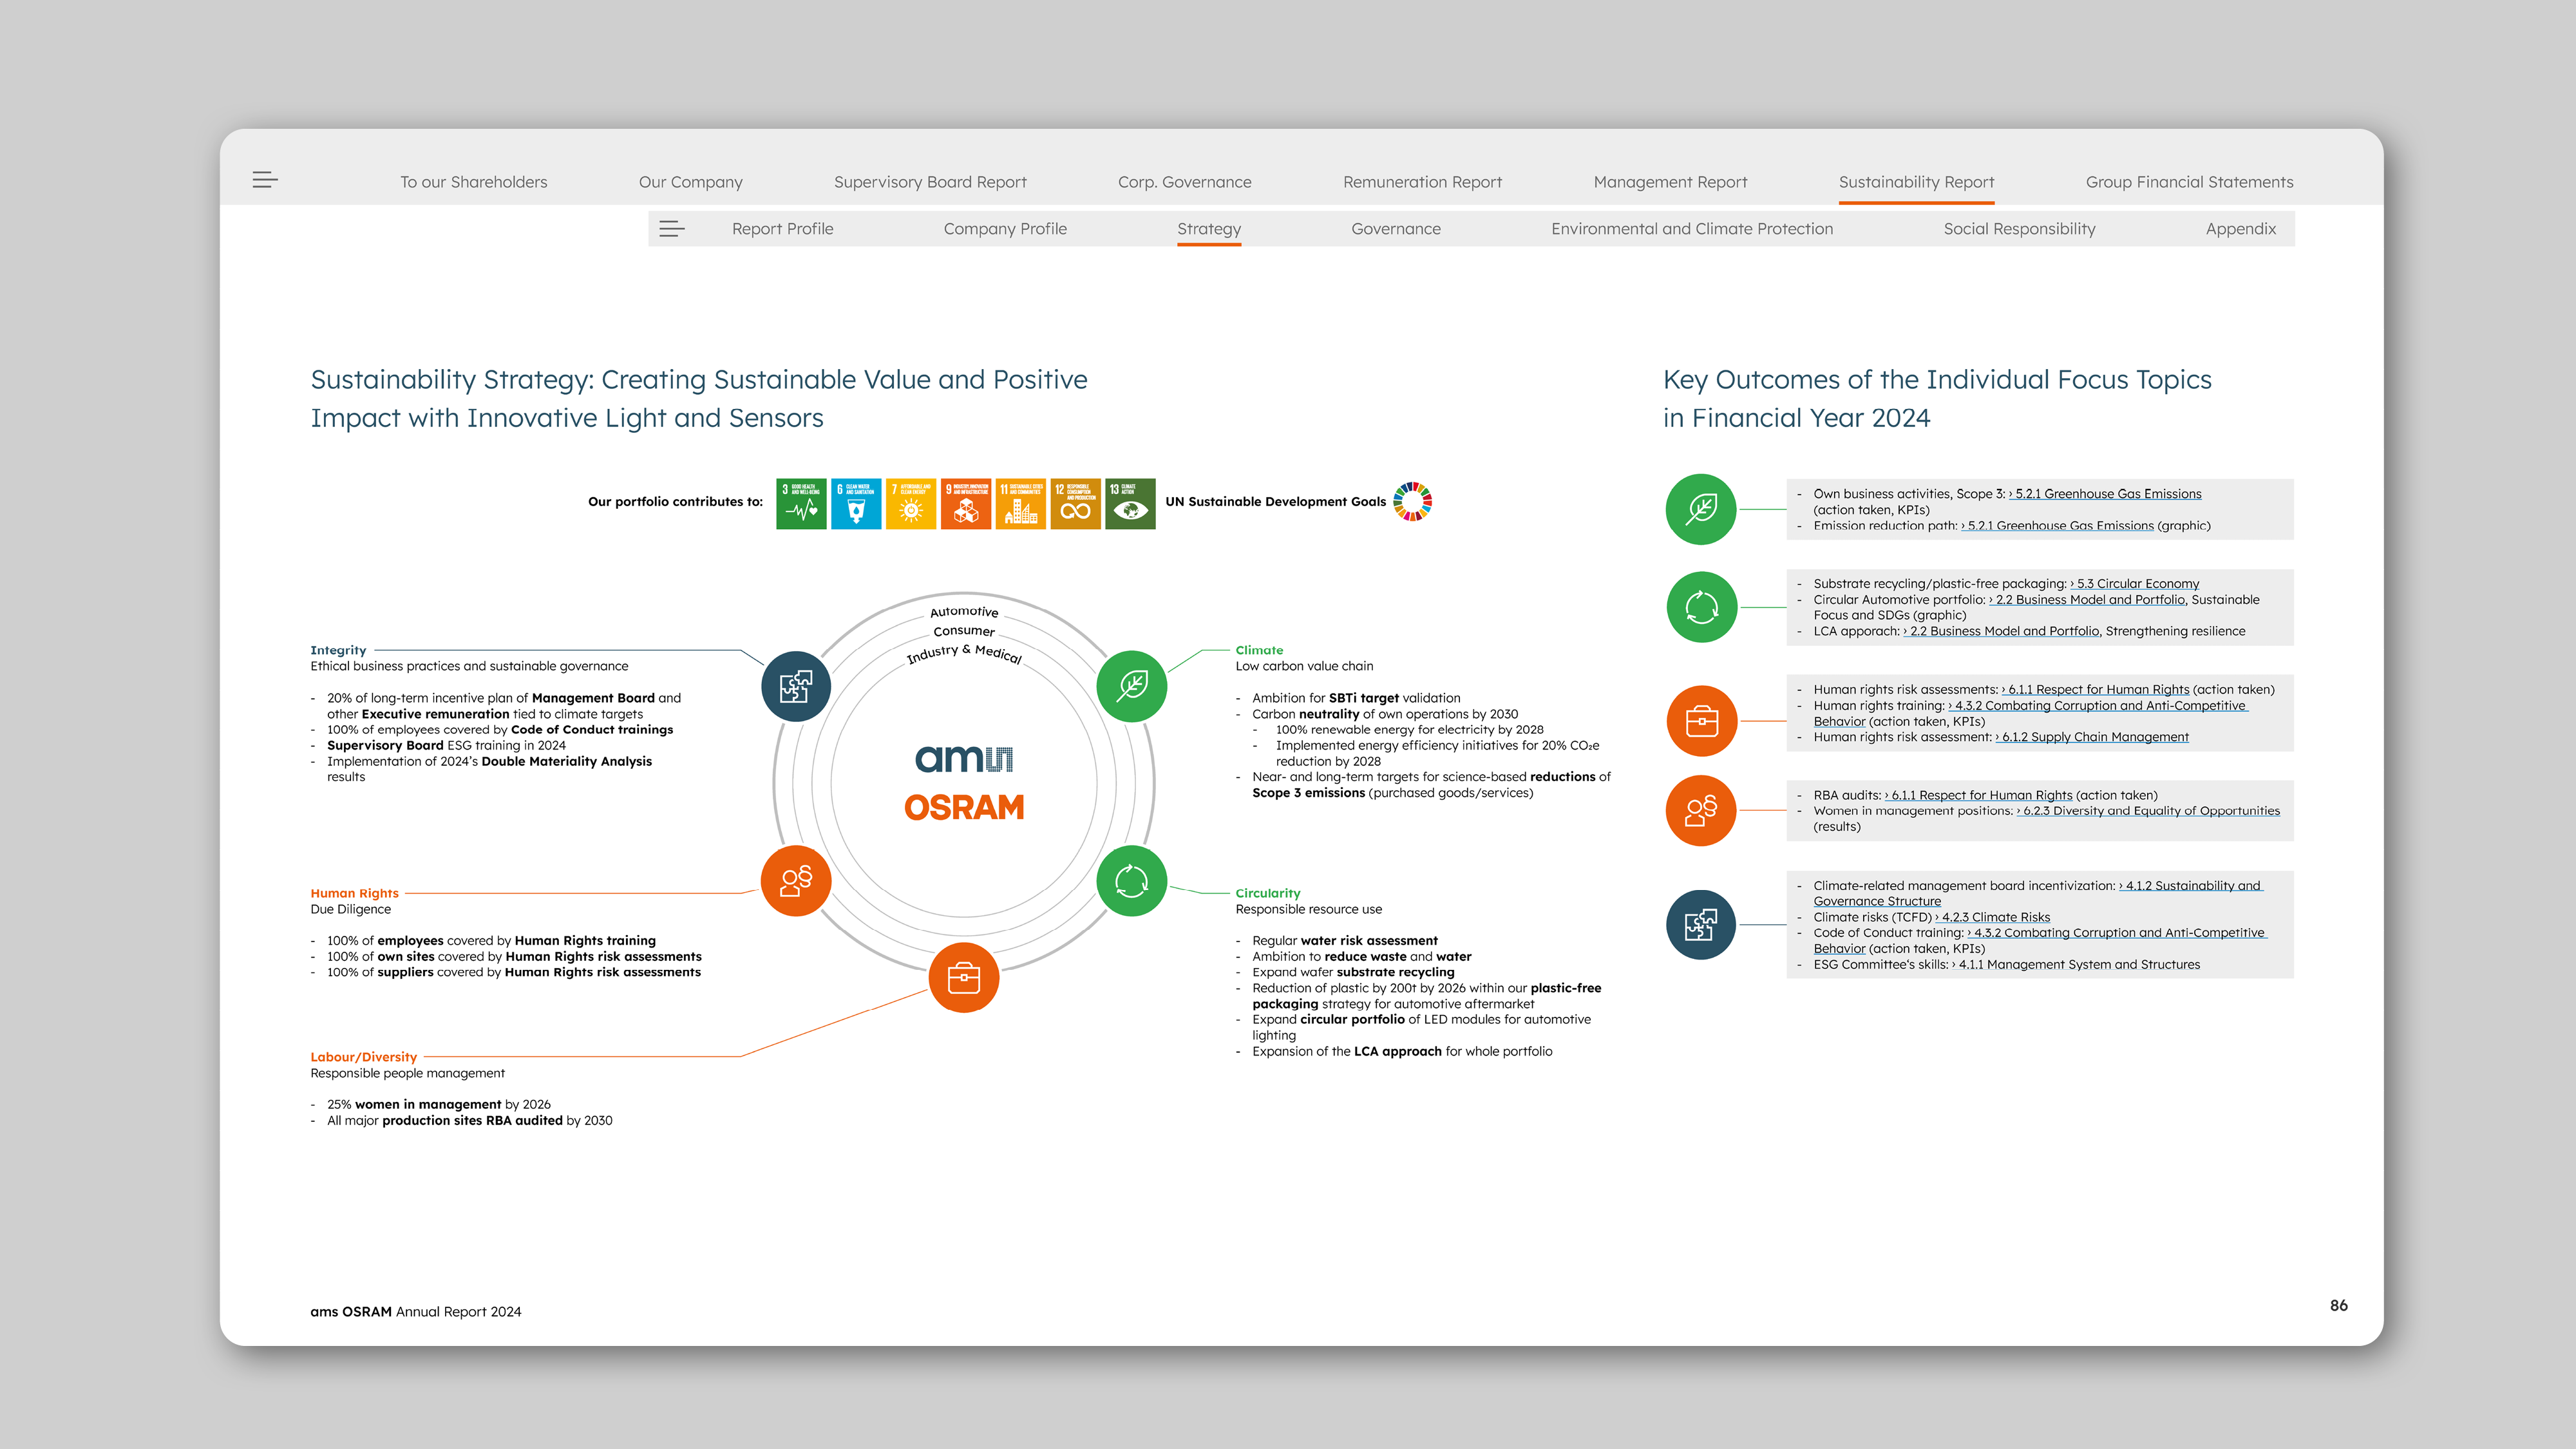Open LCA approach 2.2 Business Model link
This screenshot has height=1449, width=2576.
pyautogui.click(x=2001, y=631)
